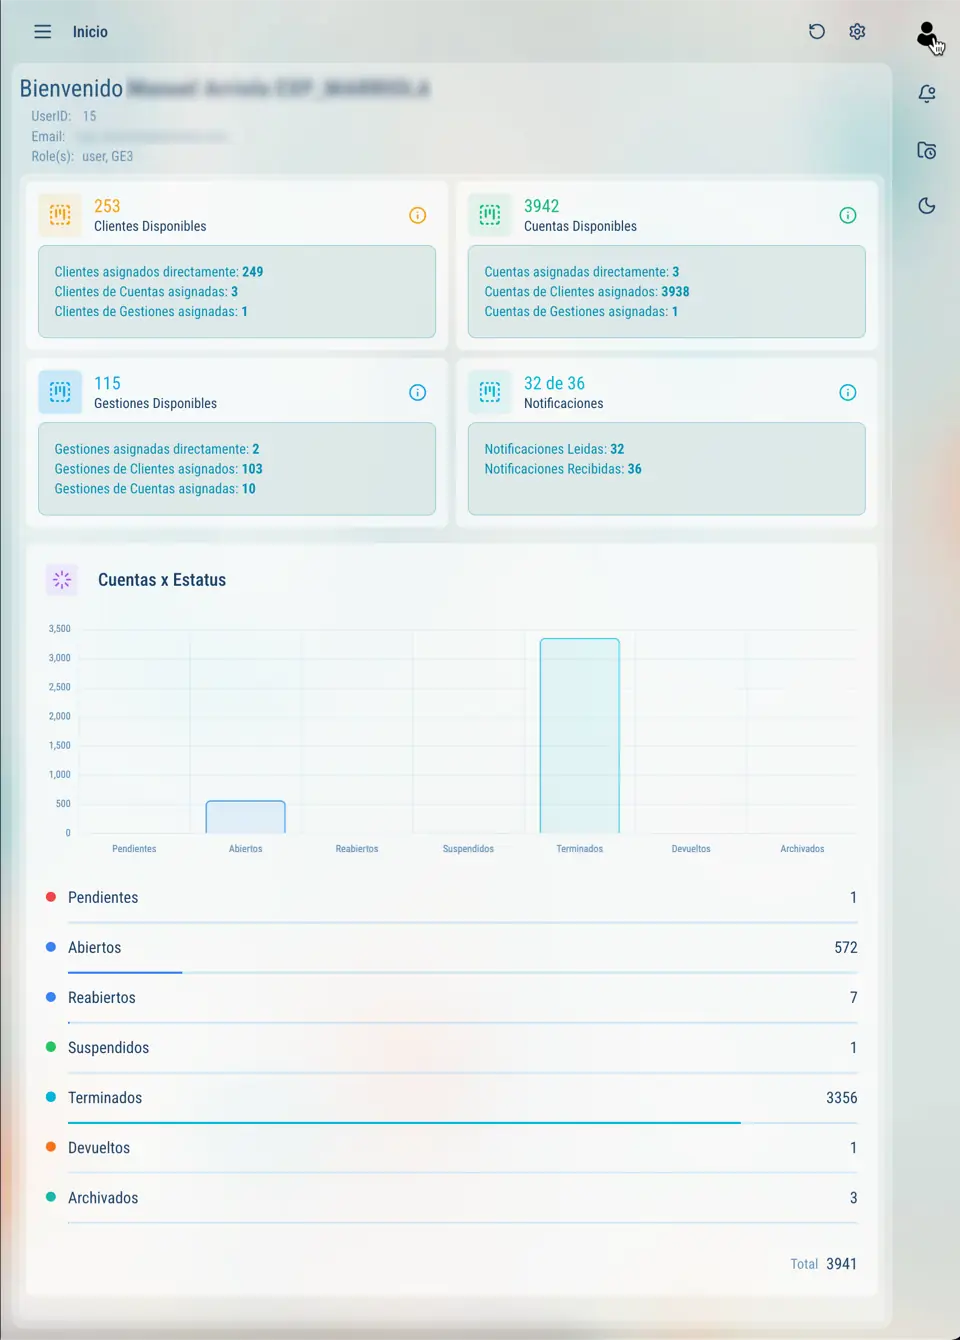Toggle dark mode with the moon icon
This screenshot has height=1340, width=960.
[927, 205]
